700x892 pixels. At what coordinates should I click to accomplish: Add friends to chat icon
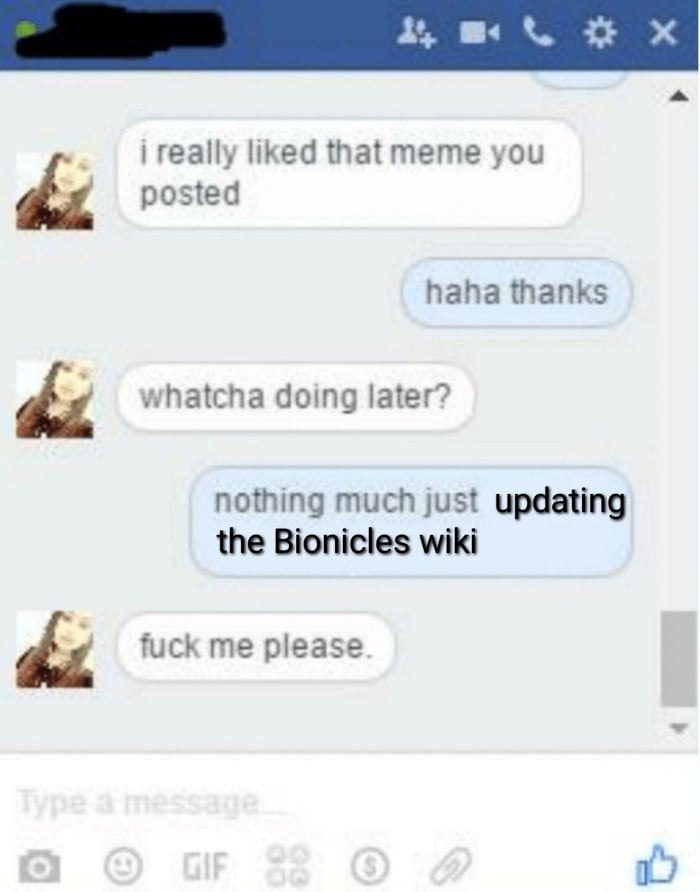pos(415,33)
